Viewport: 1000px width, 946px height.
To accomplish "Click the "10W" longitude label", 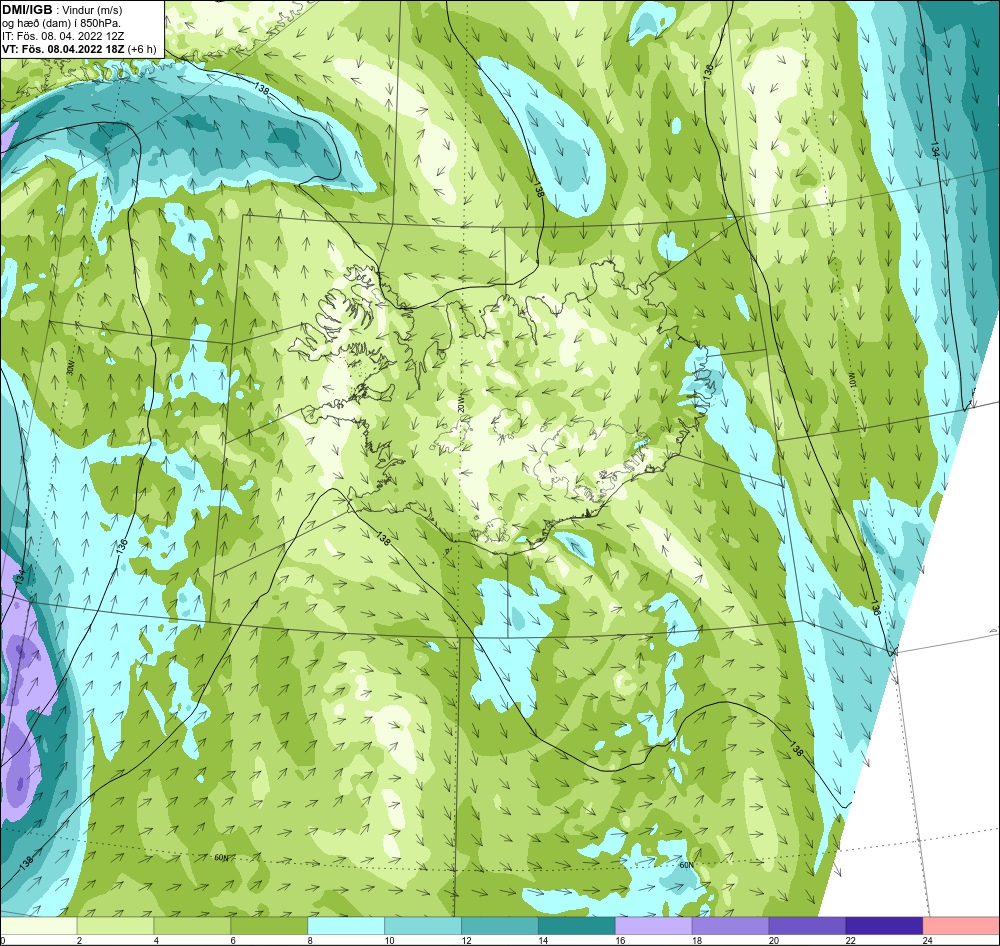I will click(853, 380).
